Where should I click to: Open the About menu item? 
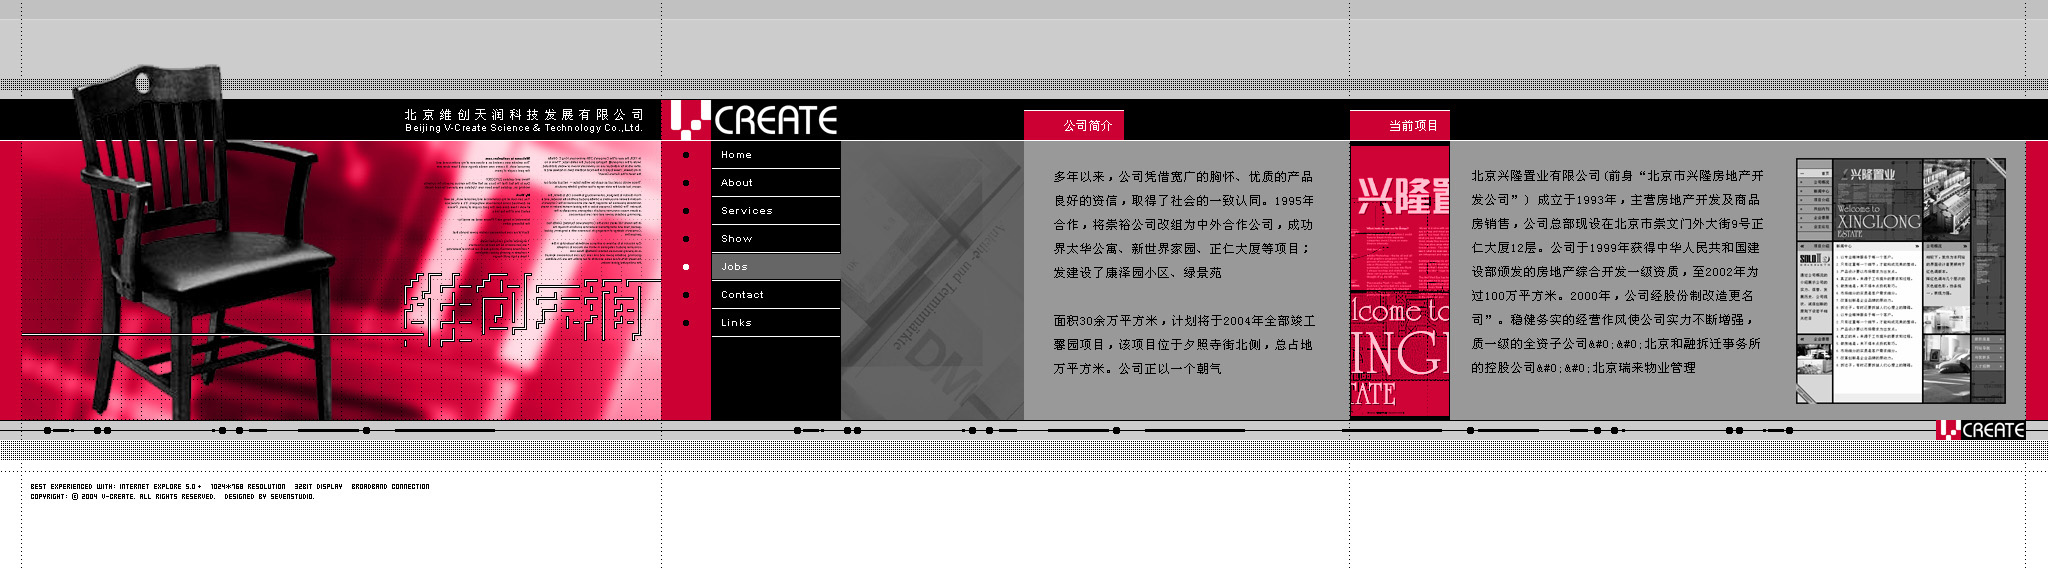776,183
